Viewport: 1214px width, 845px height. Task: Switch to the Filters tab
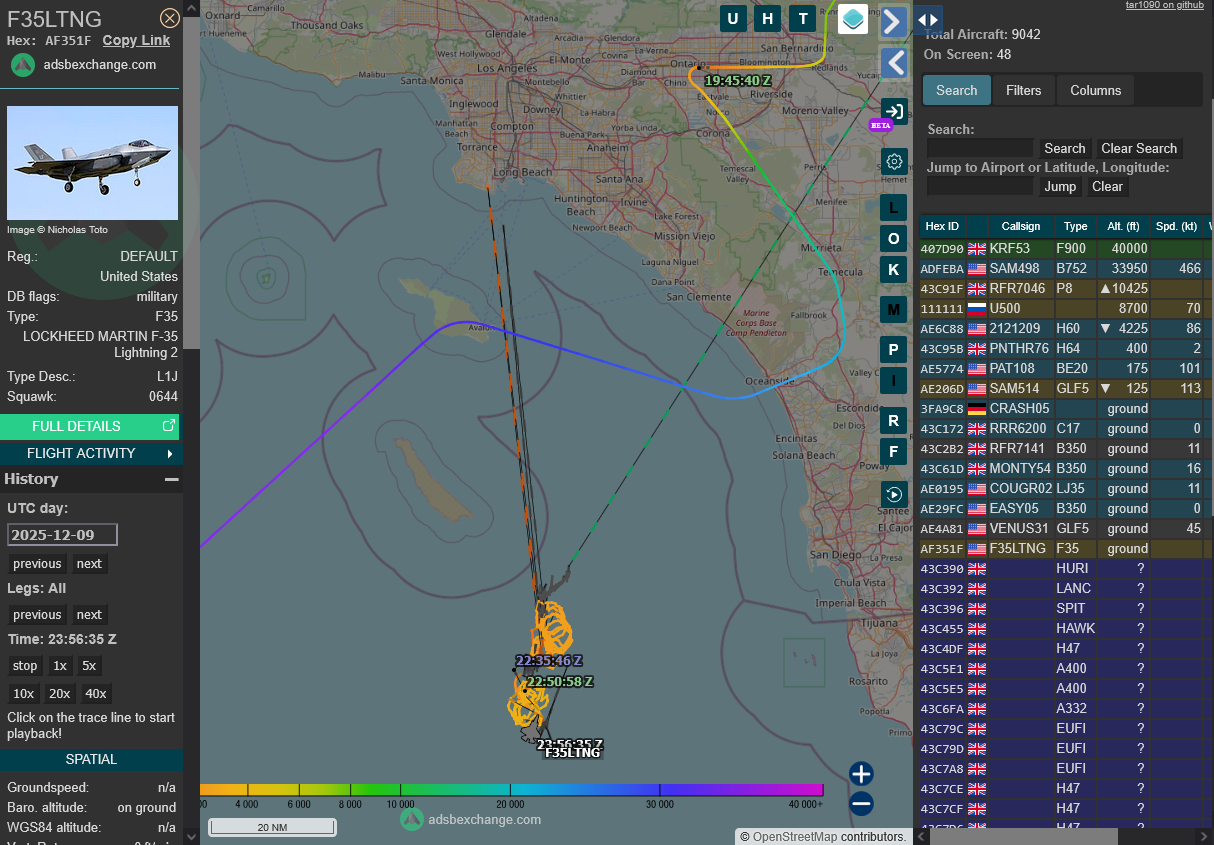coord(1023,90)
